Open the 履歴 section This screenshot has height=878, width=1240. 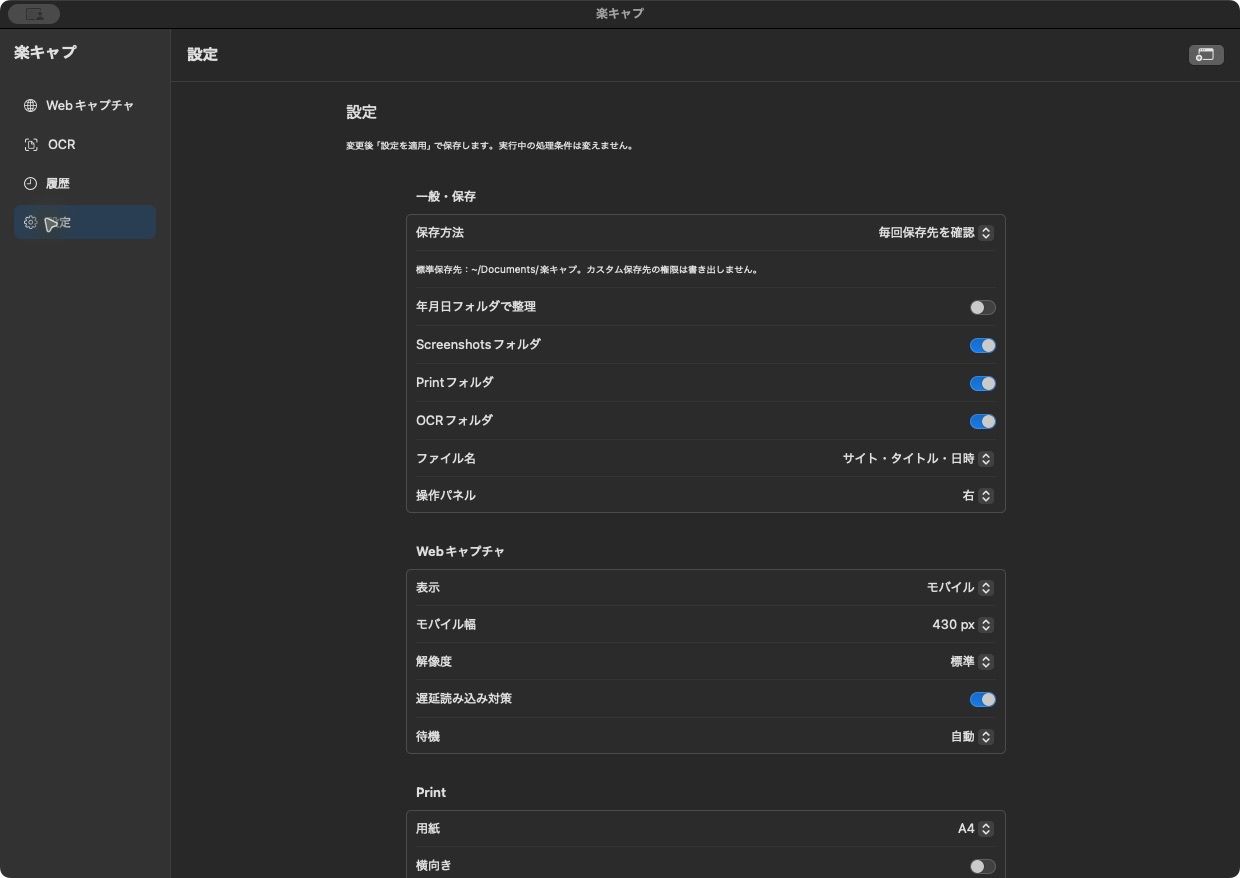coord(85,184)
